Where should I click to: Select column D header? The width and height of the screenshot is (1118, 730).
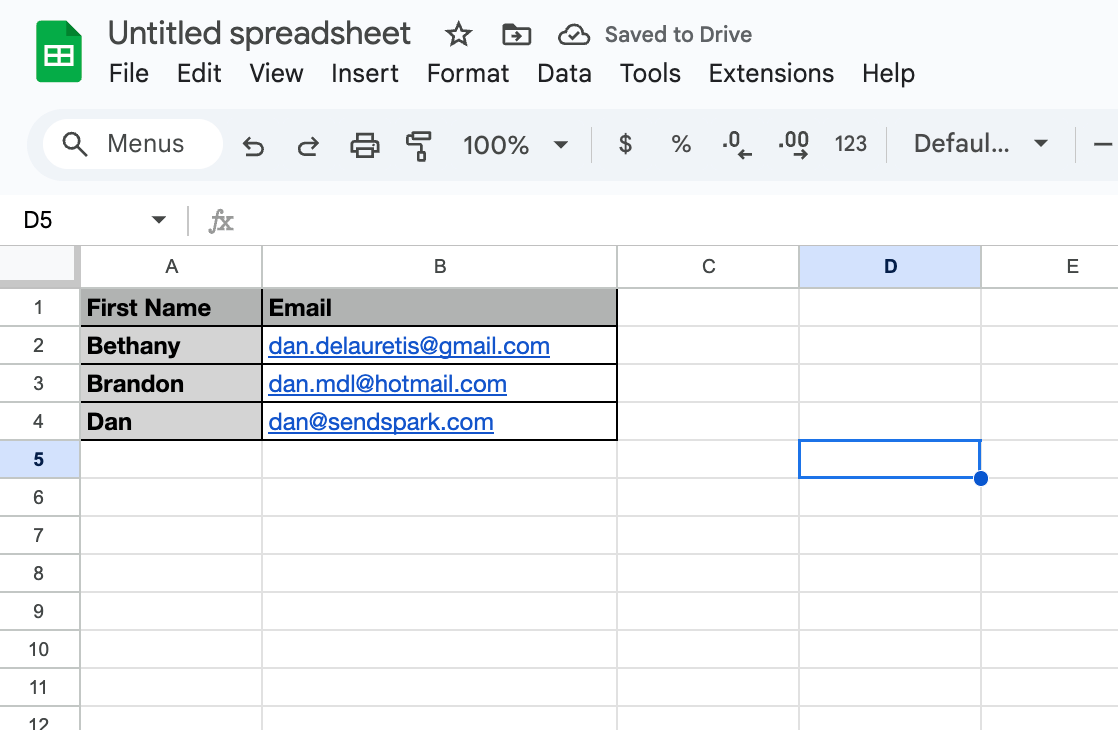[x=890, y=267]
